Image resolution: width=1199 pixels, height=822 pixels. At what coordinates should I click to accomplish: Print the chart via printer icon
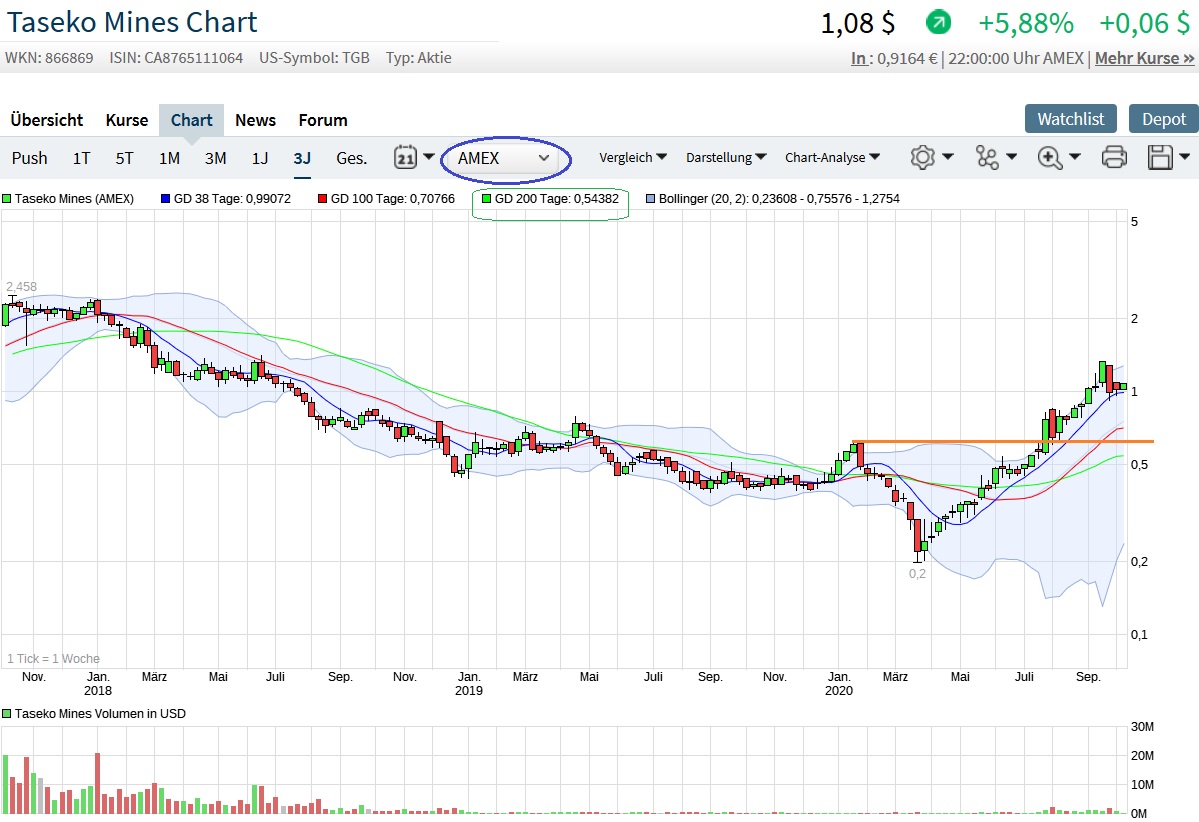coord(1113,157)
